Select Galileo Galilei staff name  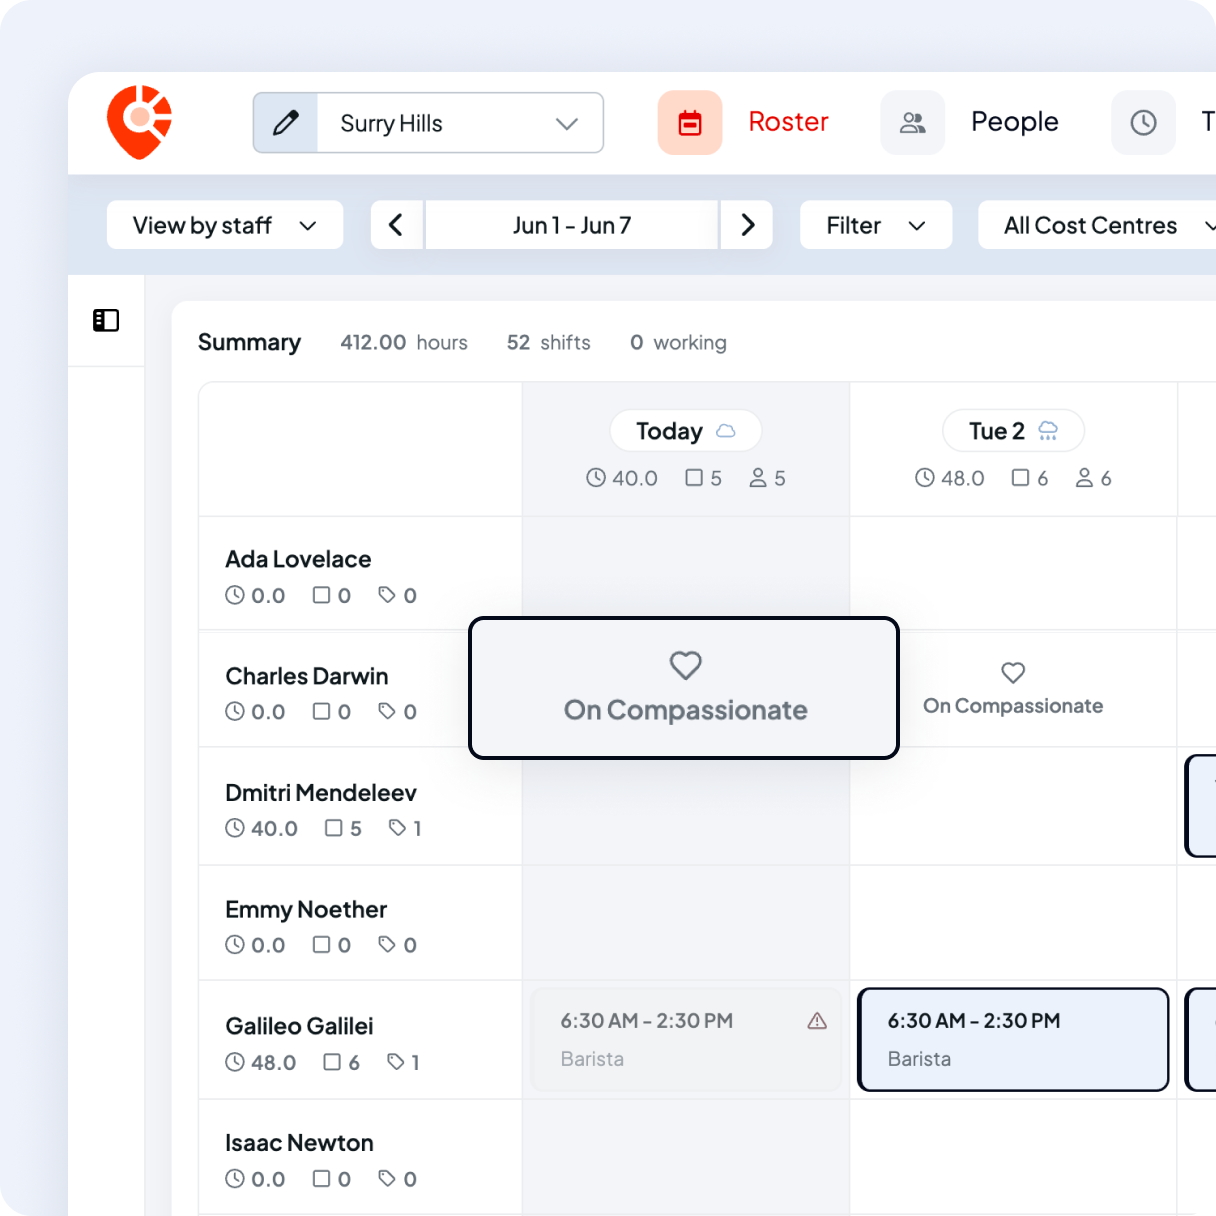click(x=299, y=1026)
